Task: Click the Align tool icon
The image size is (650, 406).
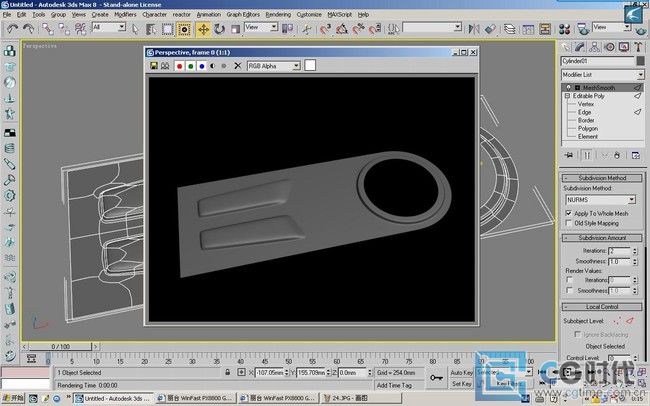Action: 490,29
